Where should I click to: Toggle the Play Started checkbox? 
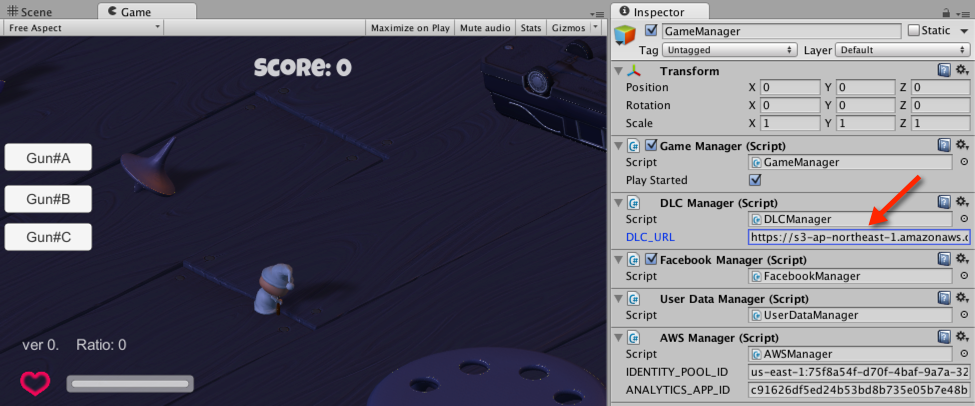point(756,180)
